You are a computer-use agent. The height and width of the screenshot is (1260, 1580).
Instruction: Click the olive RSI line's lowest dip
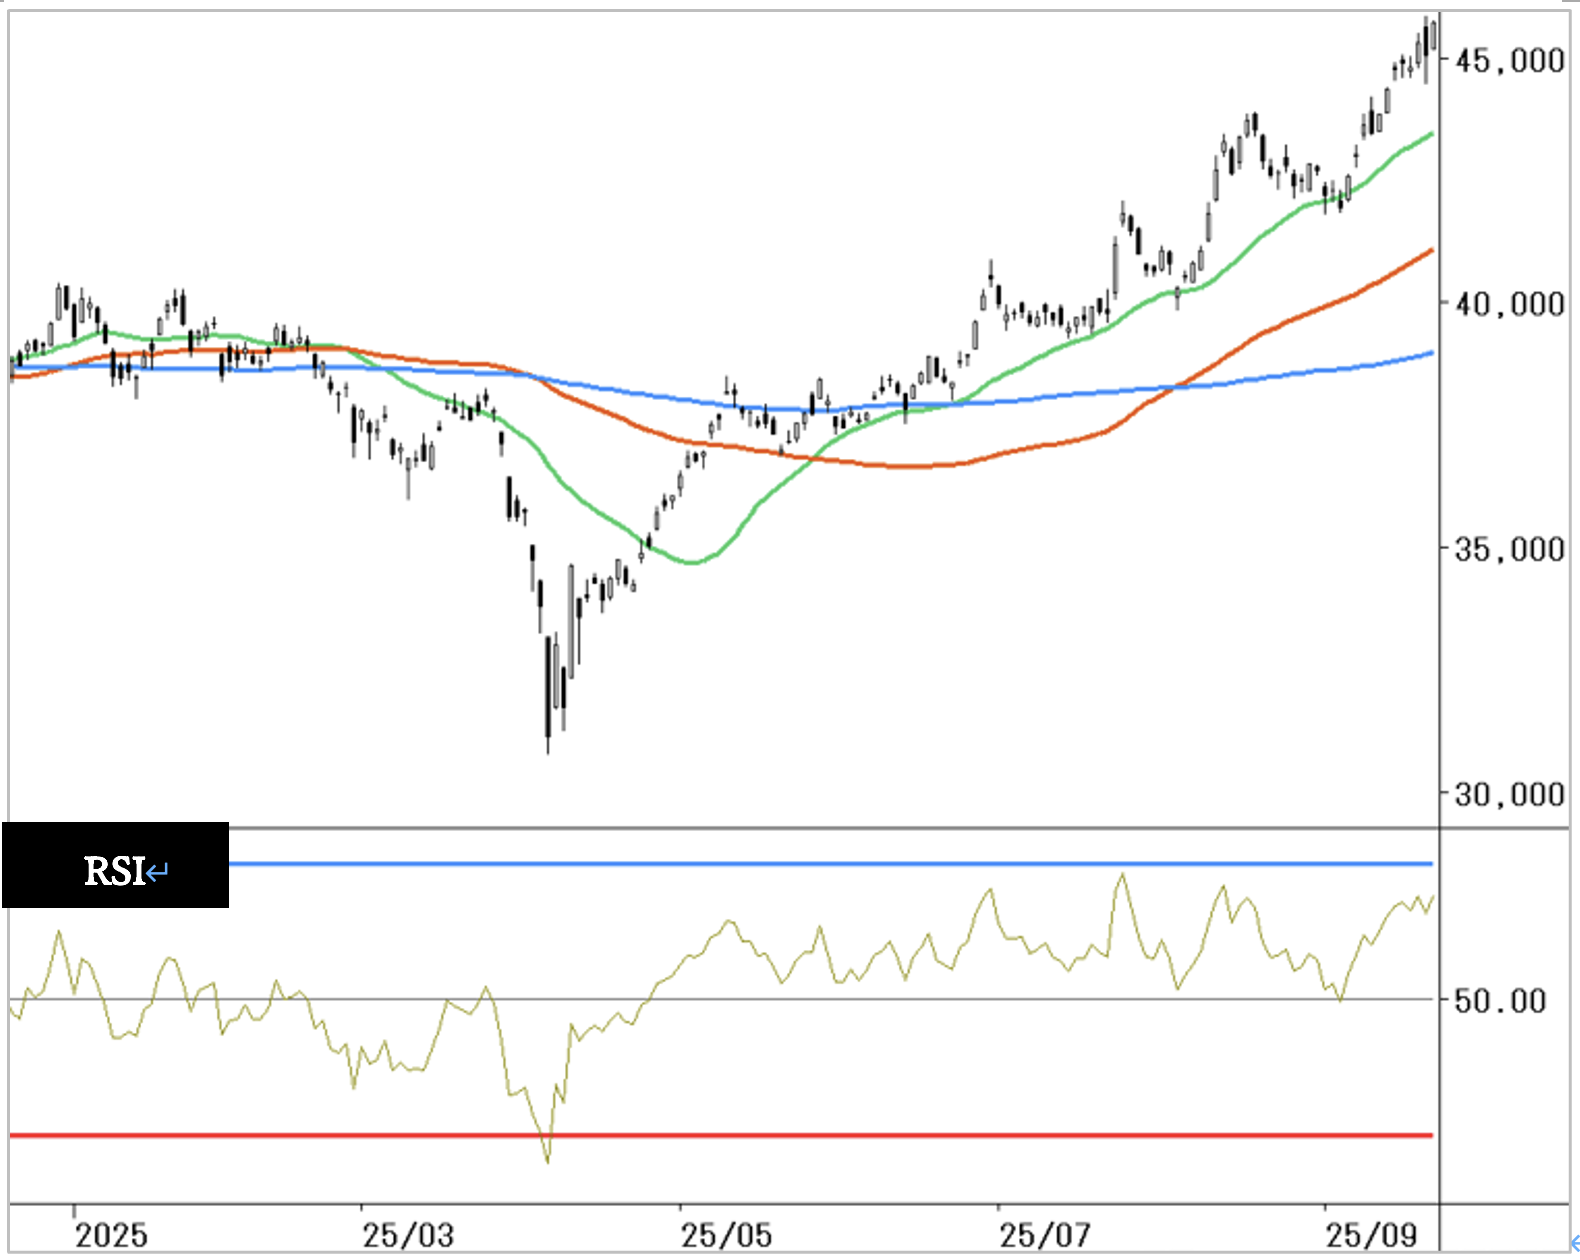tap(547, 1158)
